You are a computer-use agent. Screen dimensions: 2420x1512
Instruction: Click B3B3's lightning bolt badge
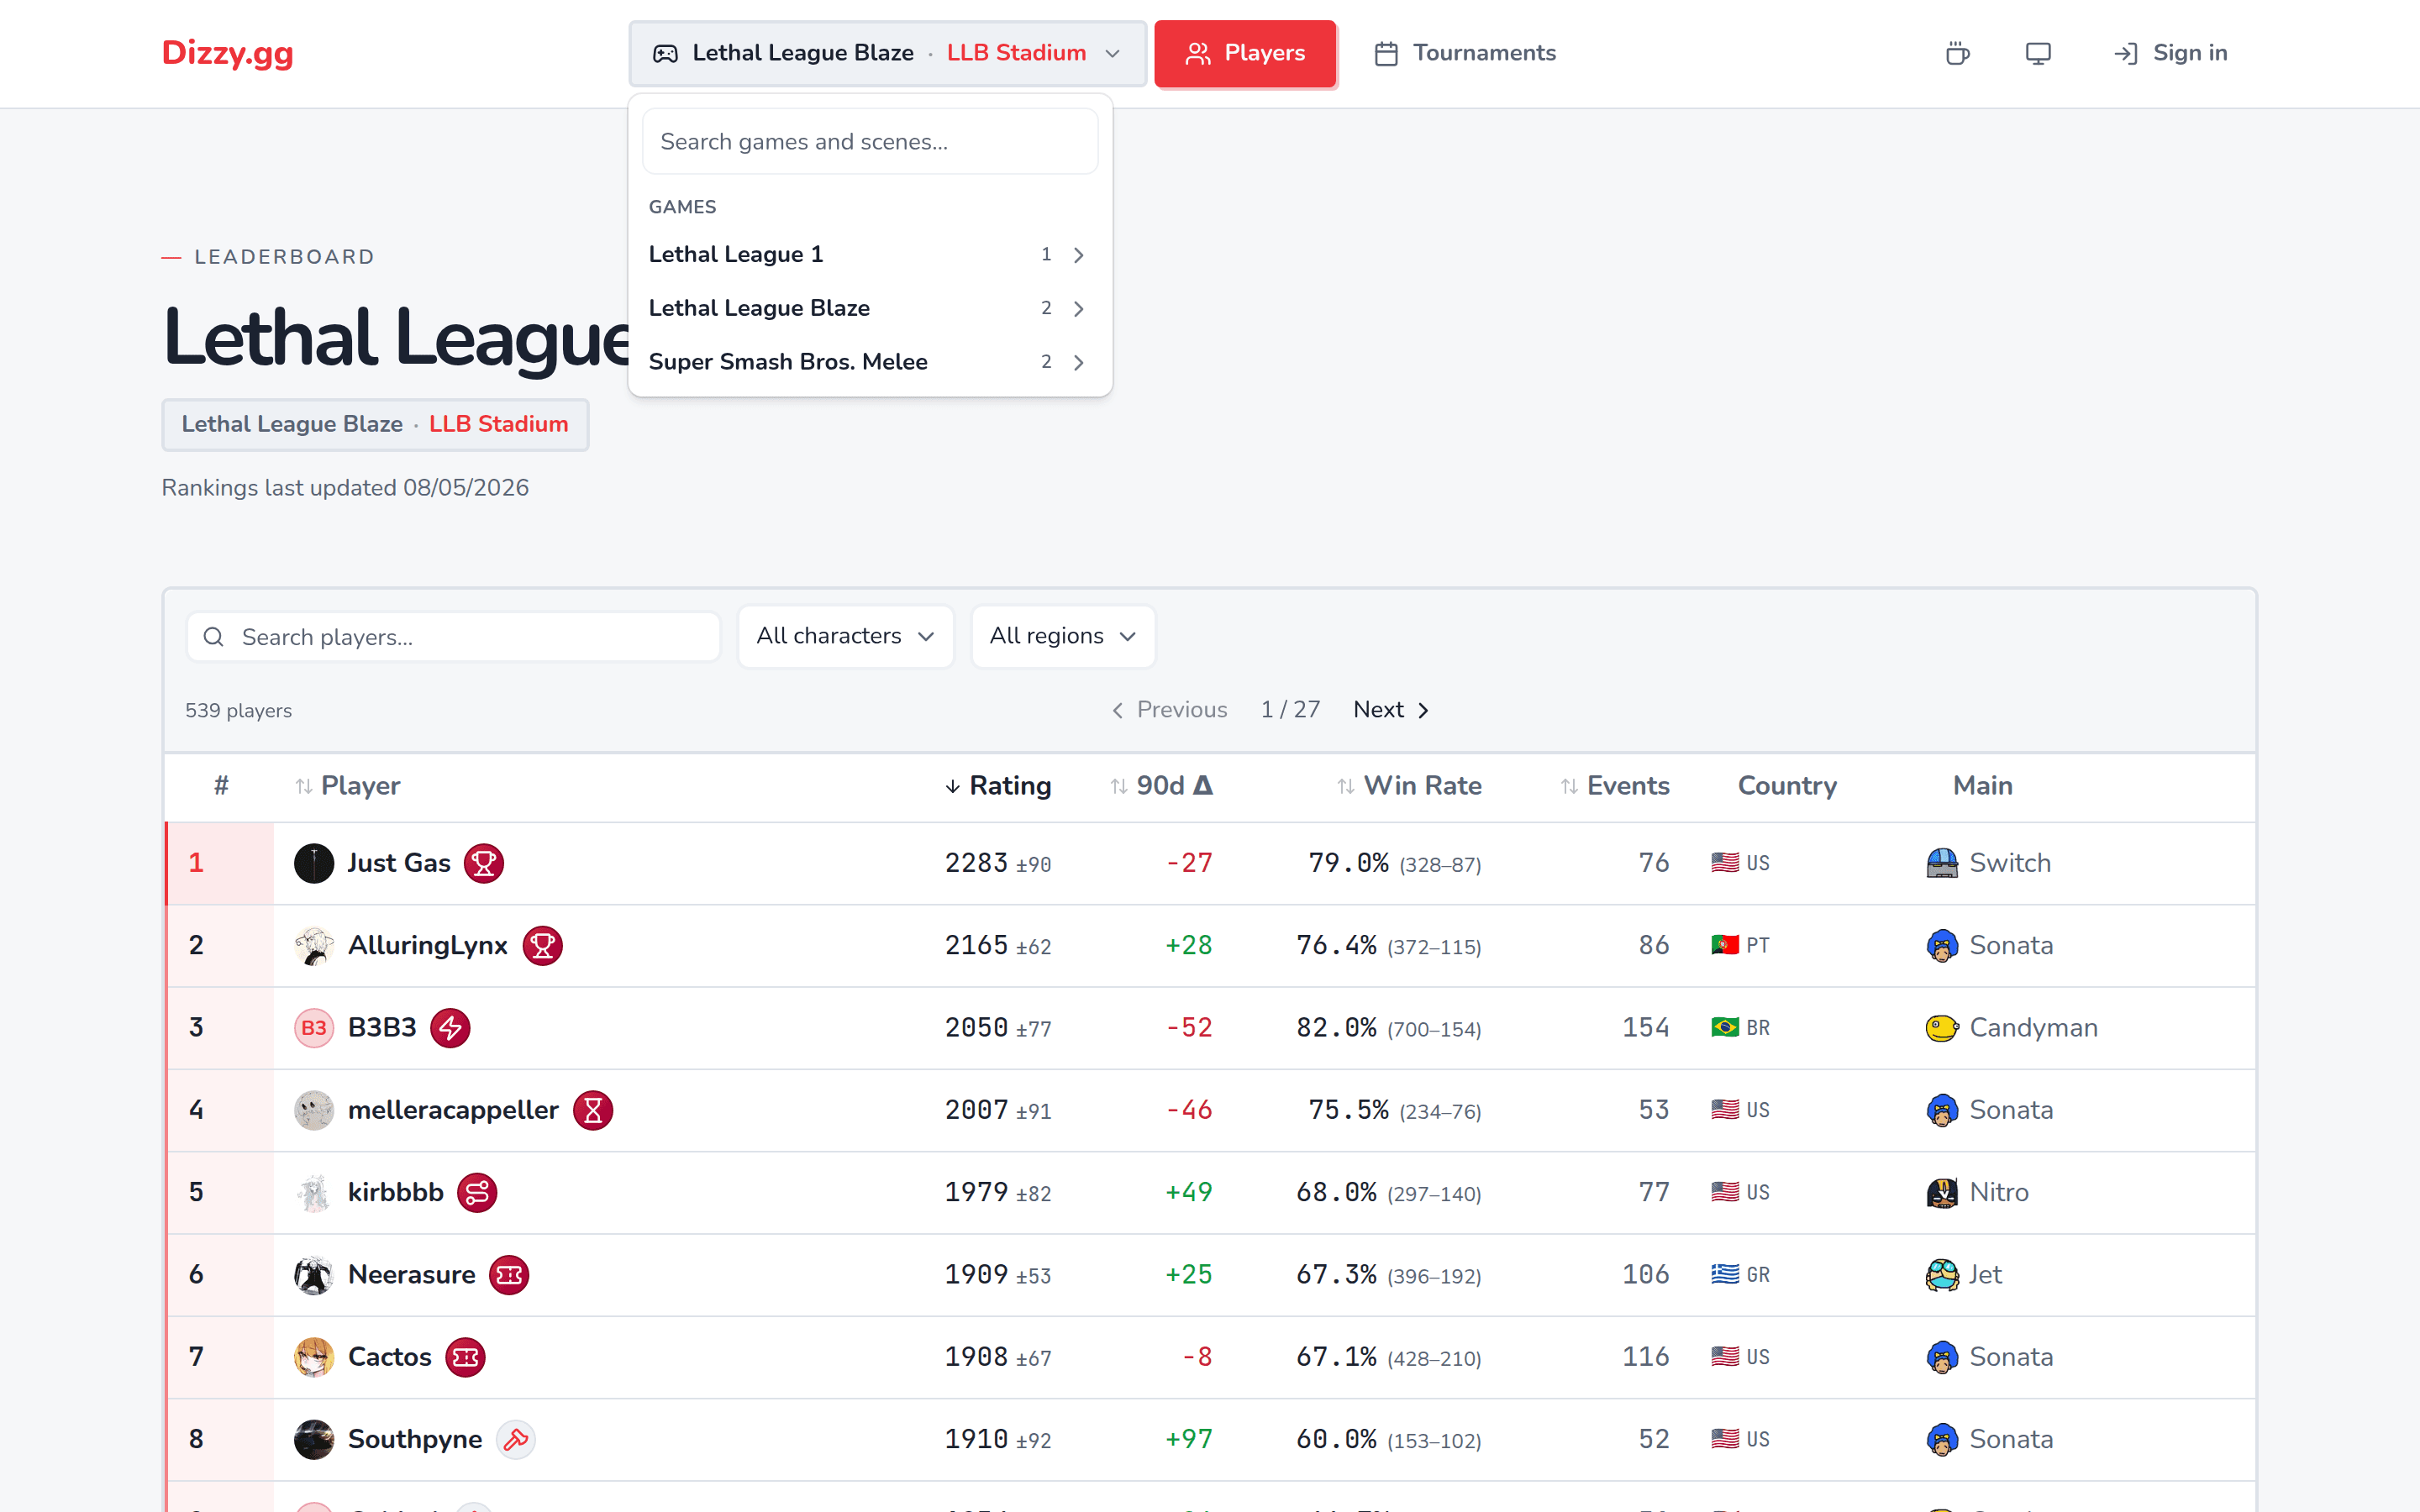(x=450, y=1028)
